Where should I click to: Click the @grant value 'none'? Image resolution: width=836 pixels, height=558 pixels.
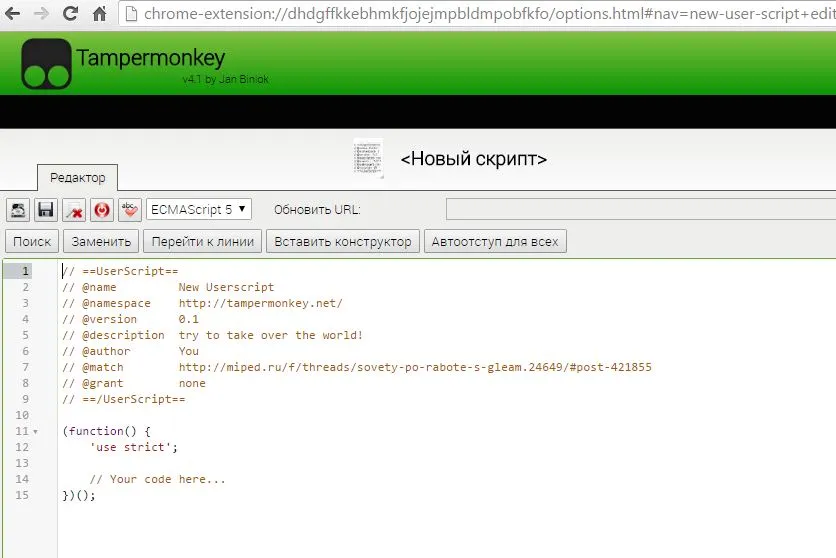(x=192, y=383)
